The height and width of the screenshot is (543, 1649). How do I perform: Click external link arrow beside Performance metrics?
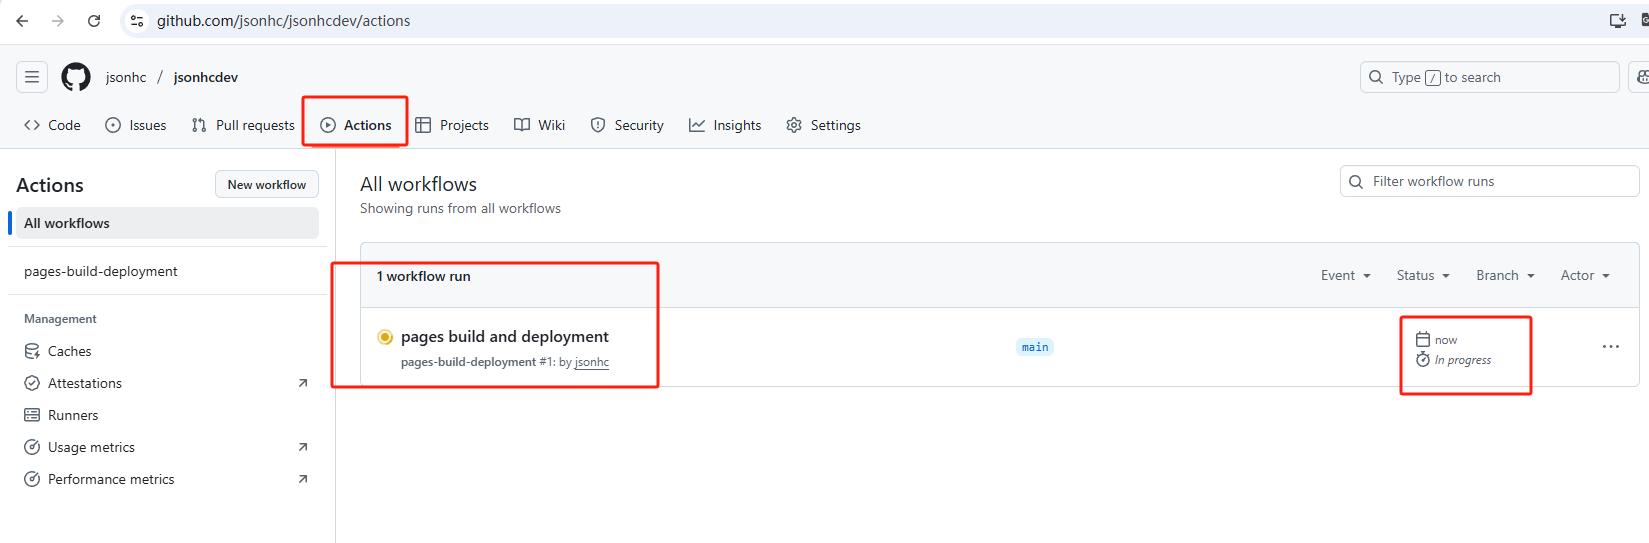[303, 479]
